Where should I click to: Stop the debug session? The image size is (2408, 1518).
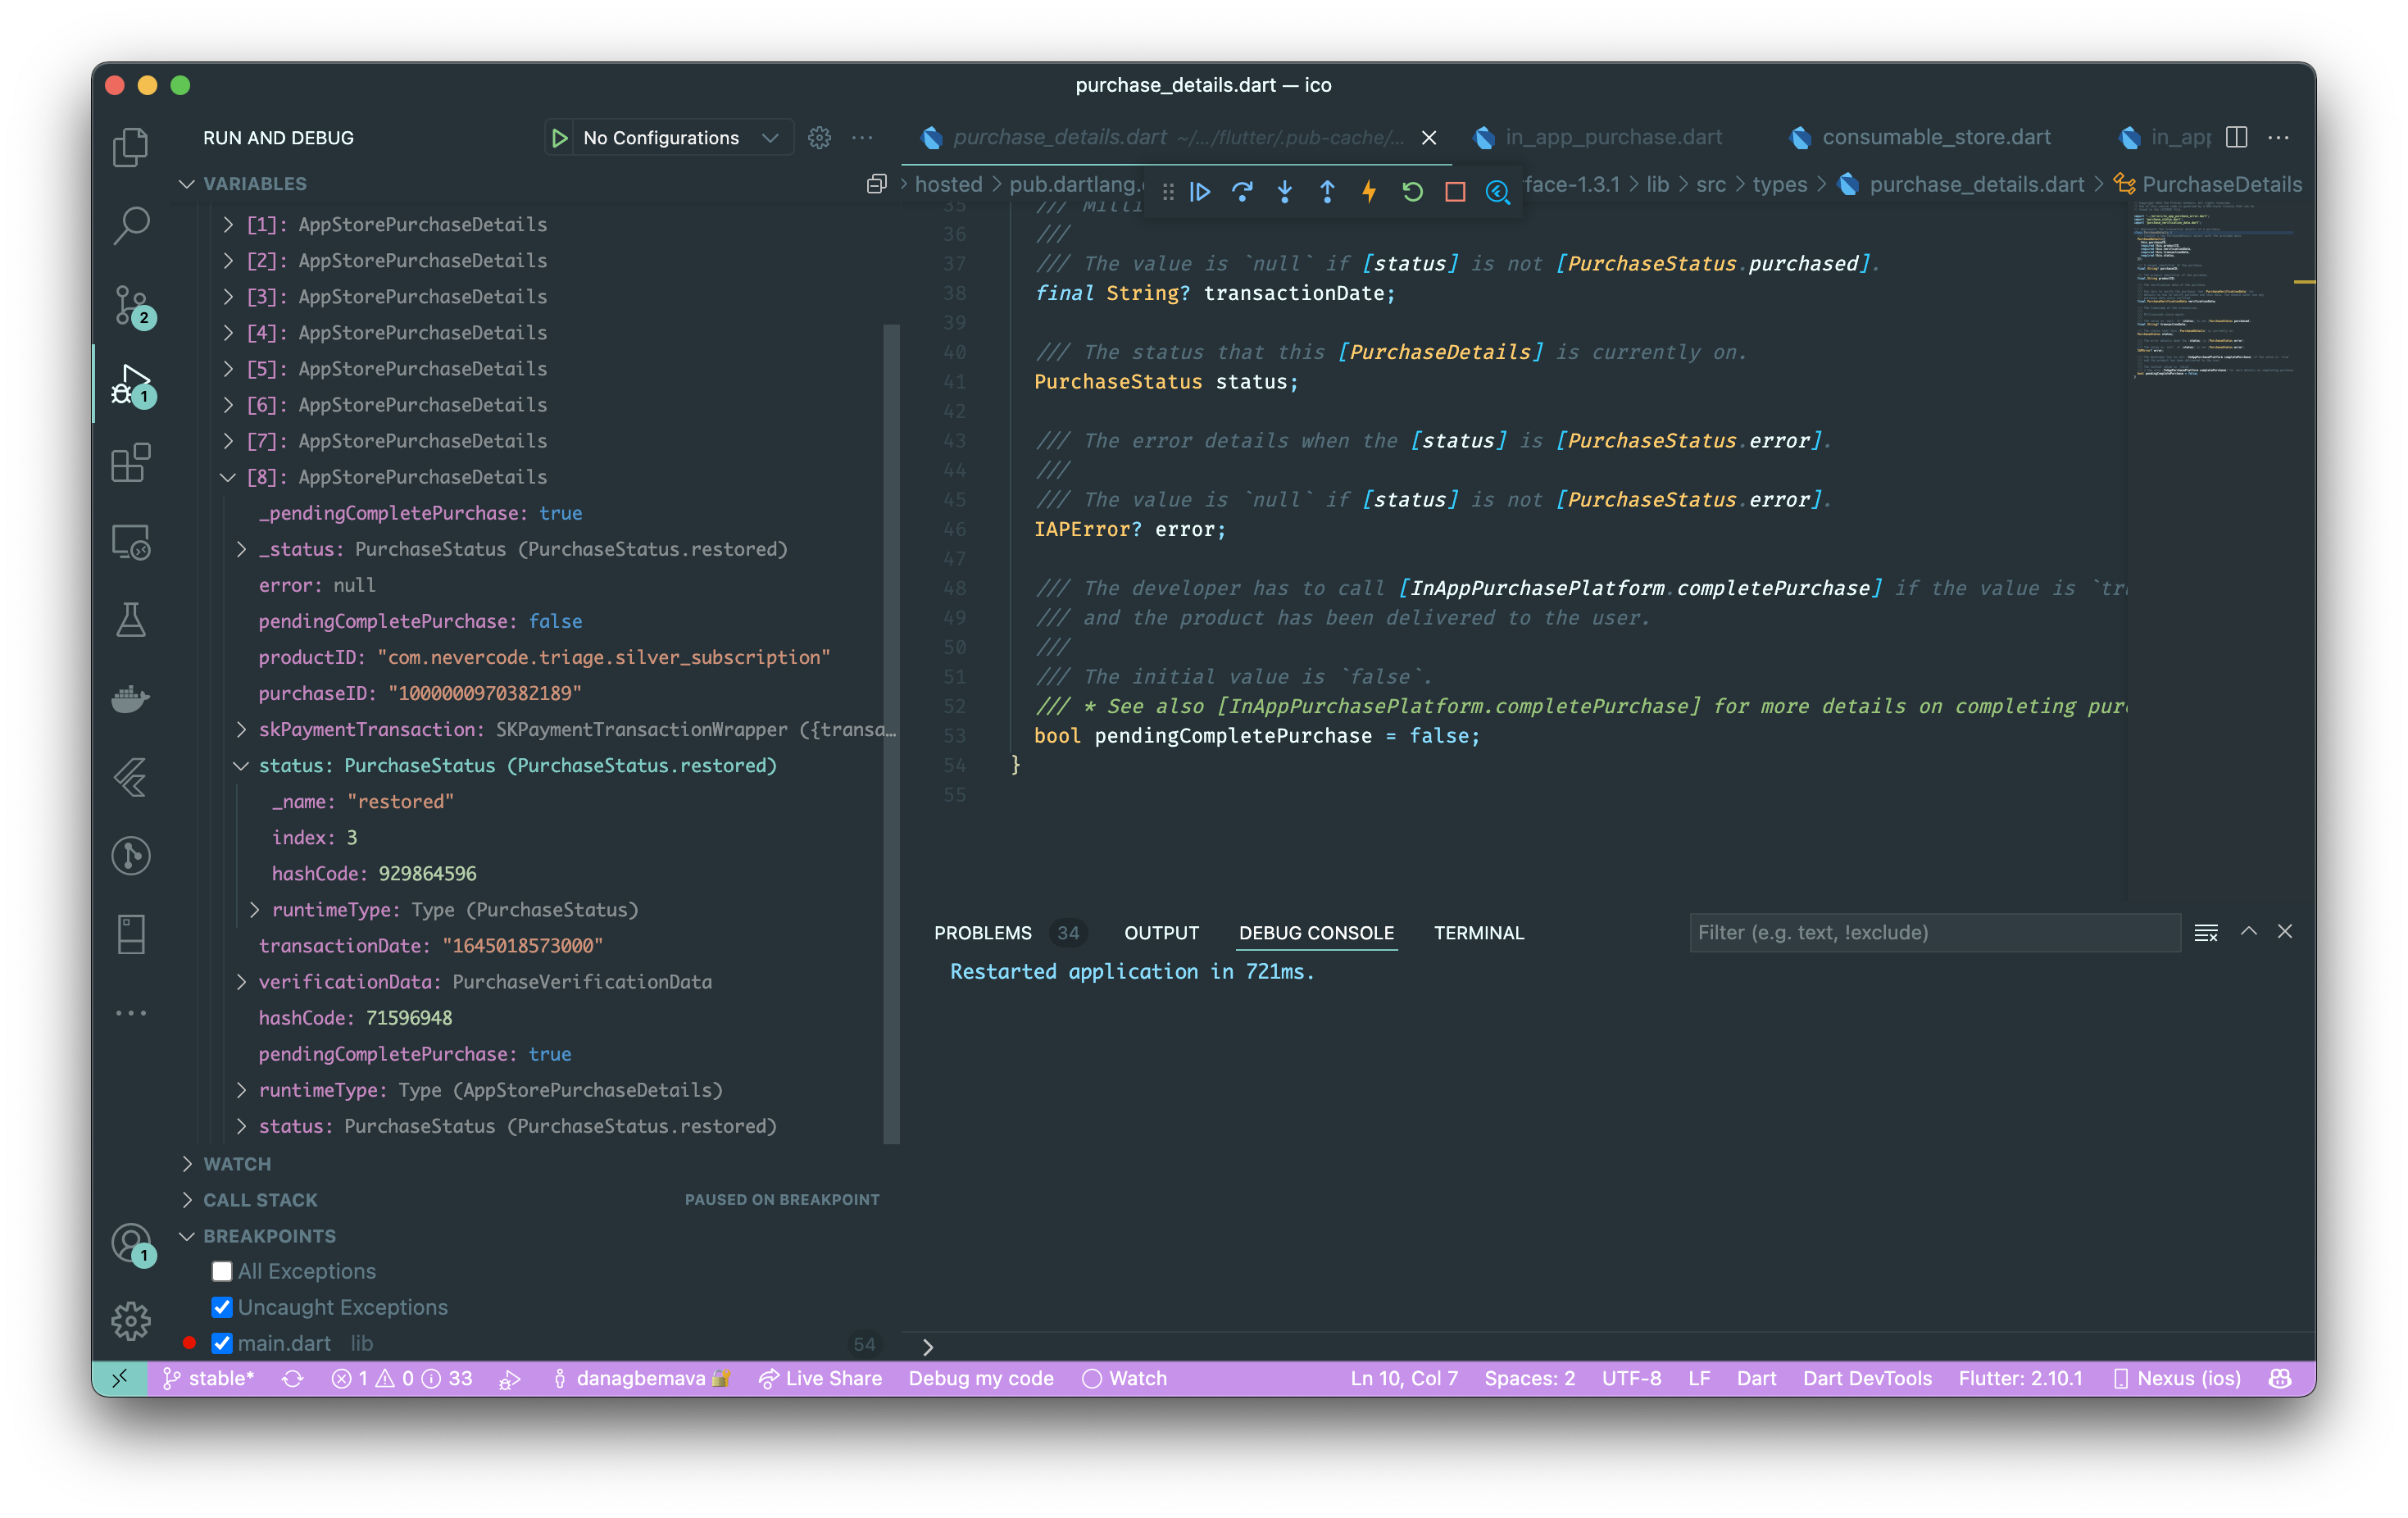coord(1455,192)
